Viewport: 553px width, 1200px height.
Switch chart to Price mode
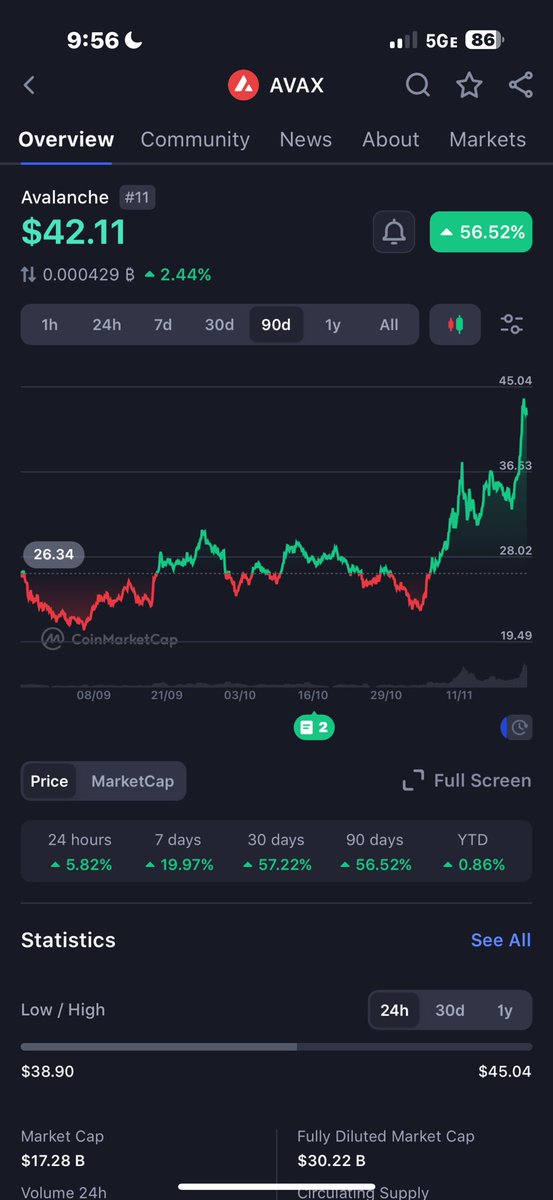(x=49, y=781)
